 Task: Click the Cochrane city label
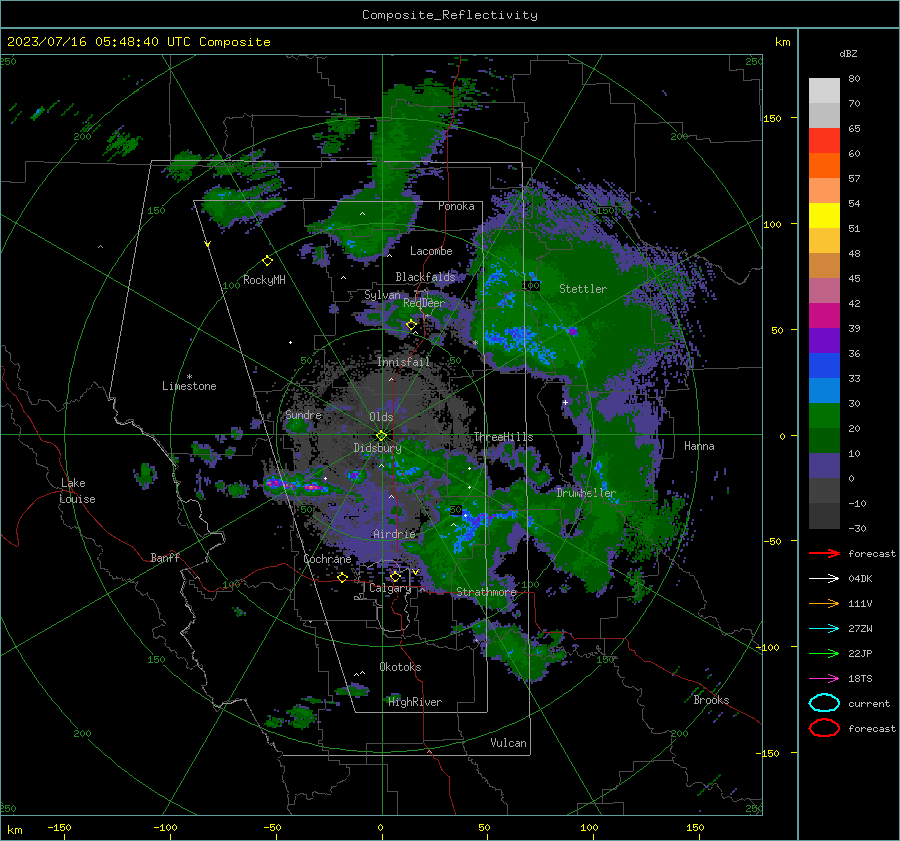(327, 559)
